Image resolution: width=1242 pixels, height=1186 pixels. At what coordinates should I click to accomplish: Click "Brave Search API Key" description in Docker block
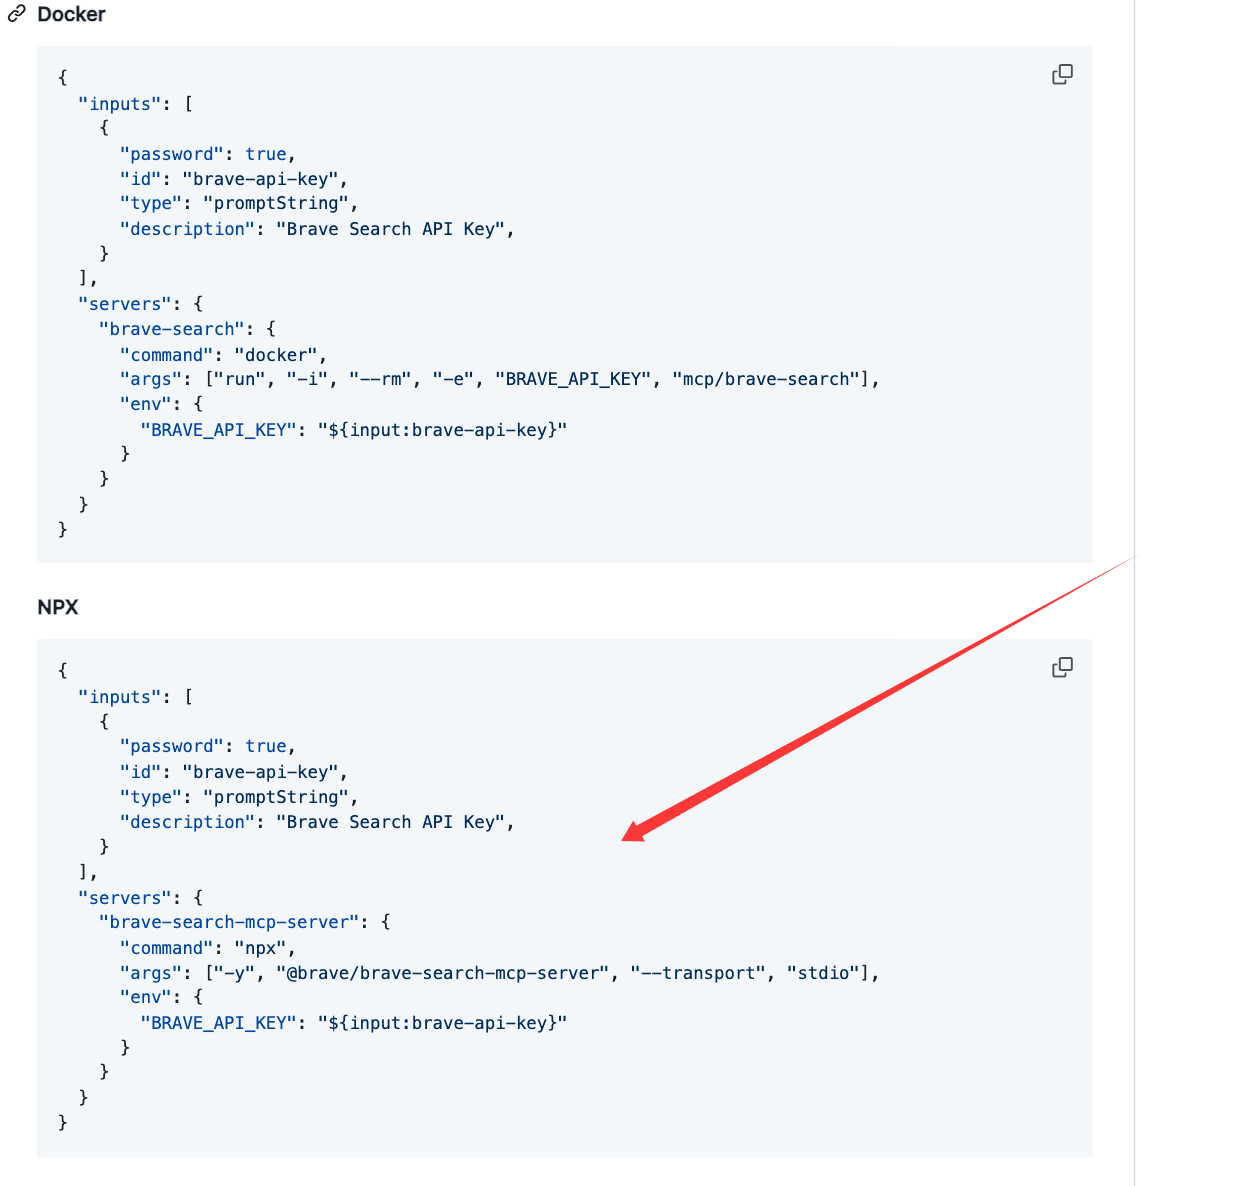pyautogui.click(x=390, y=229)
